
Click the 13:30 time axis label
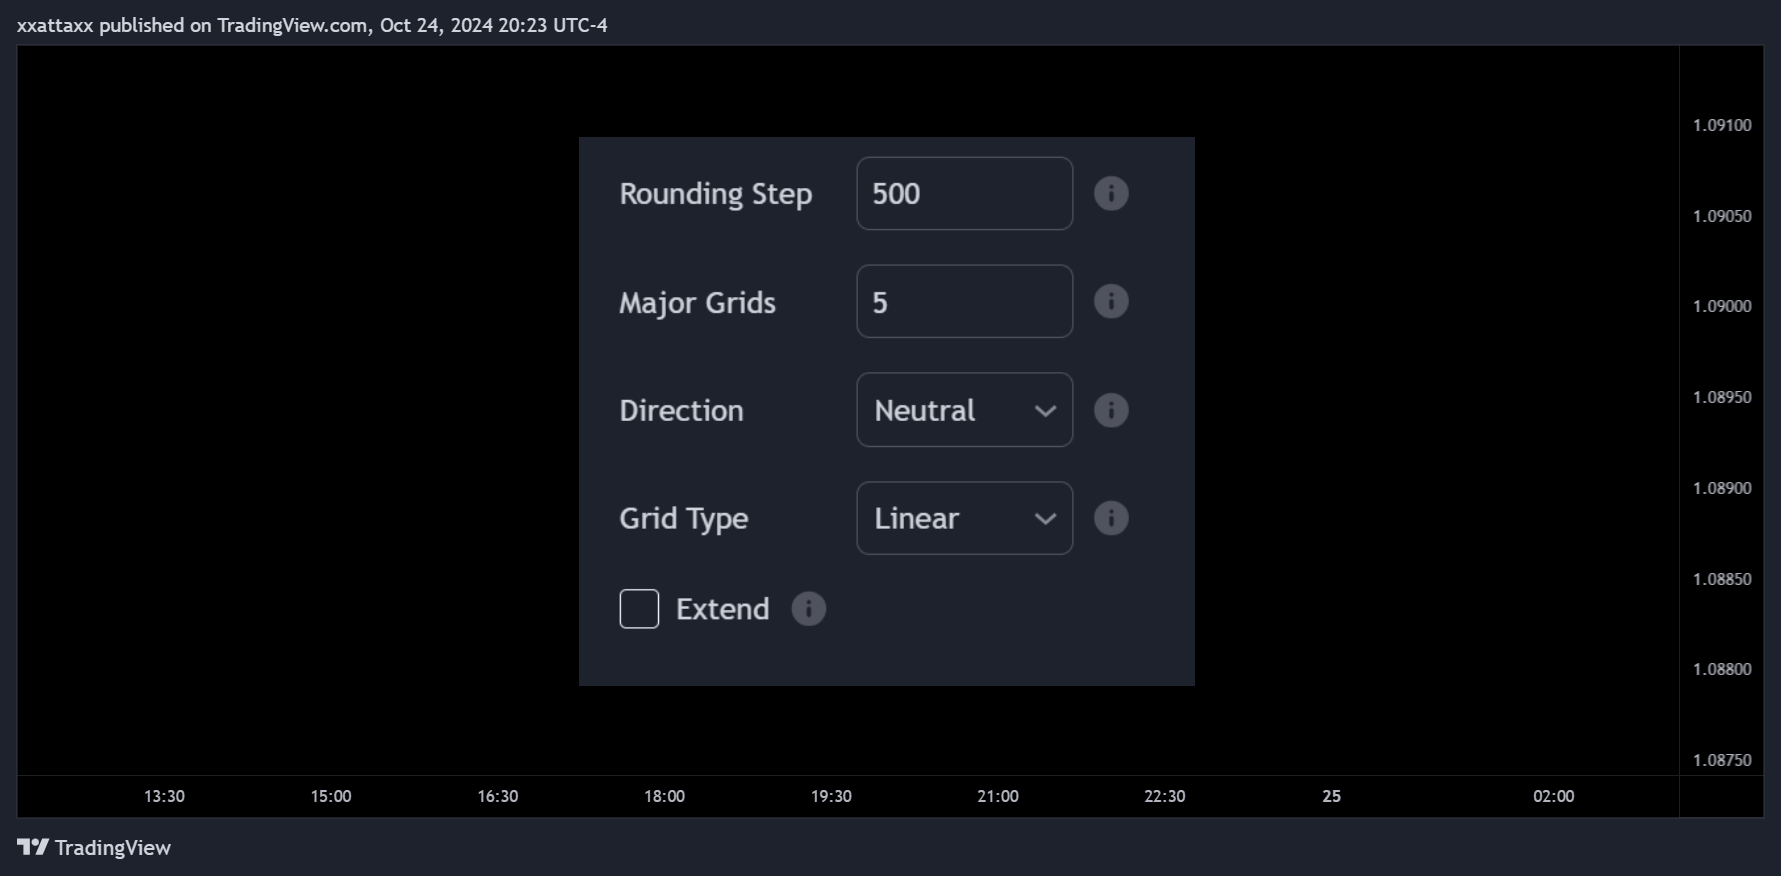[164, 796]
